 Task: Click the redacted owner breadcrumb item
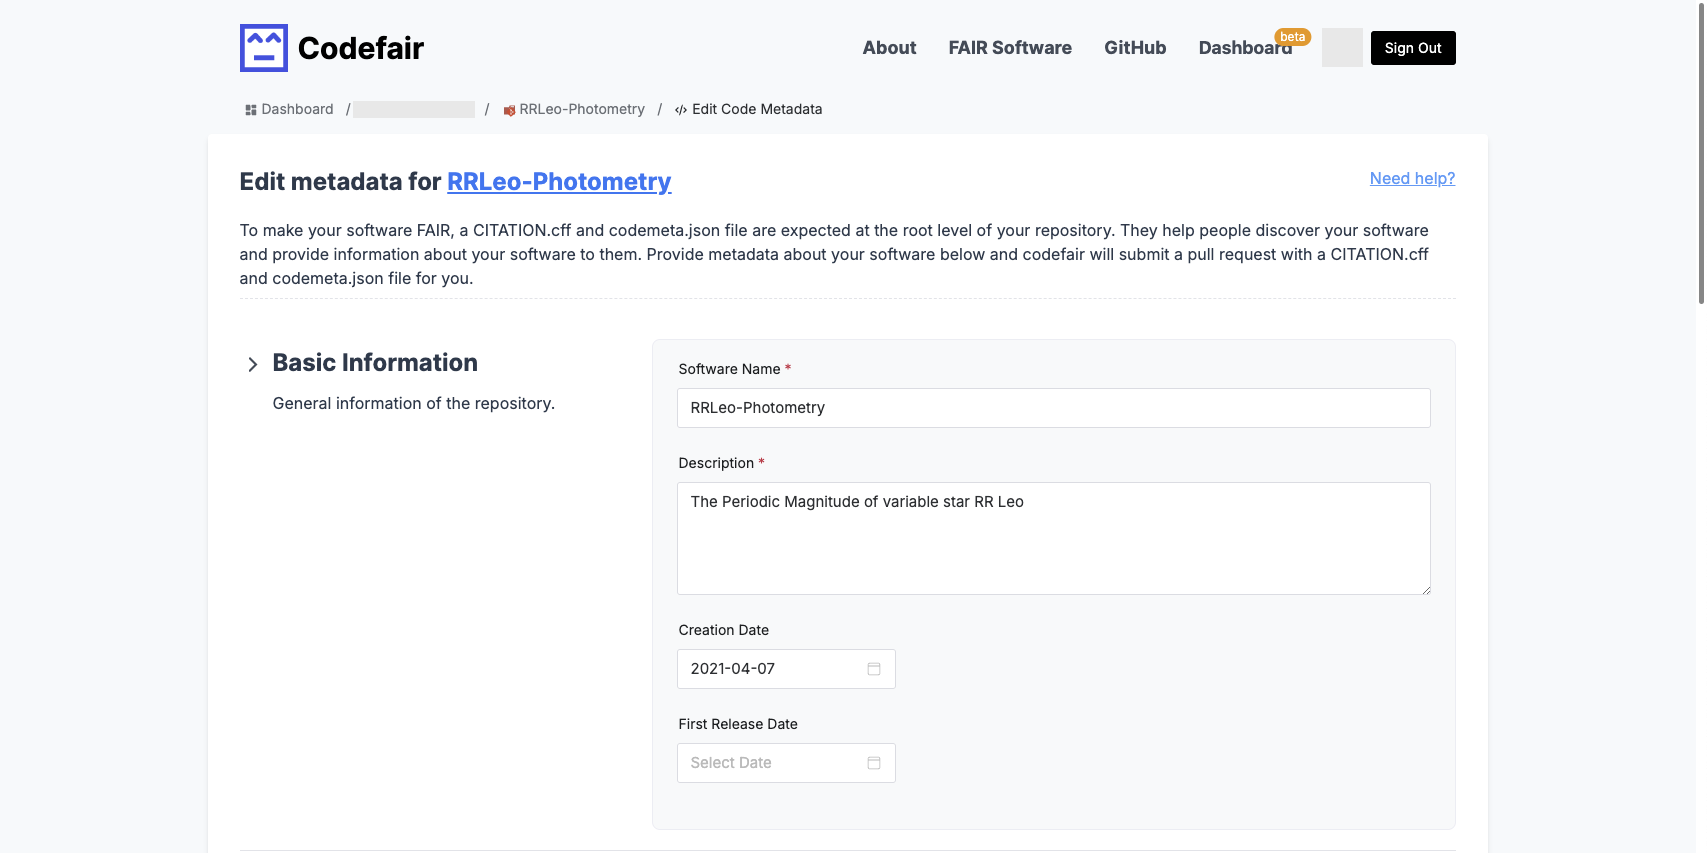(414, 110)
